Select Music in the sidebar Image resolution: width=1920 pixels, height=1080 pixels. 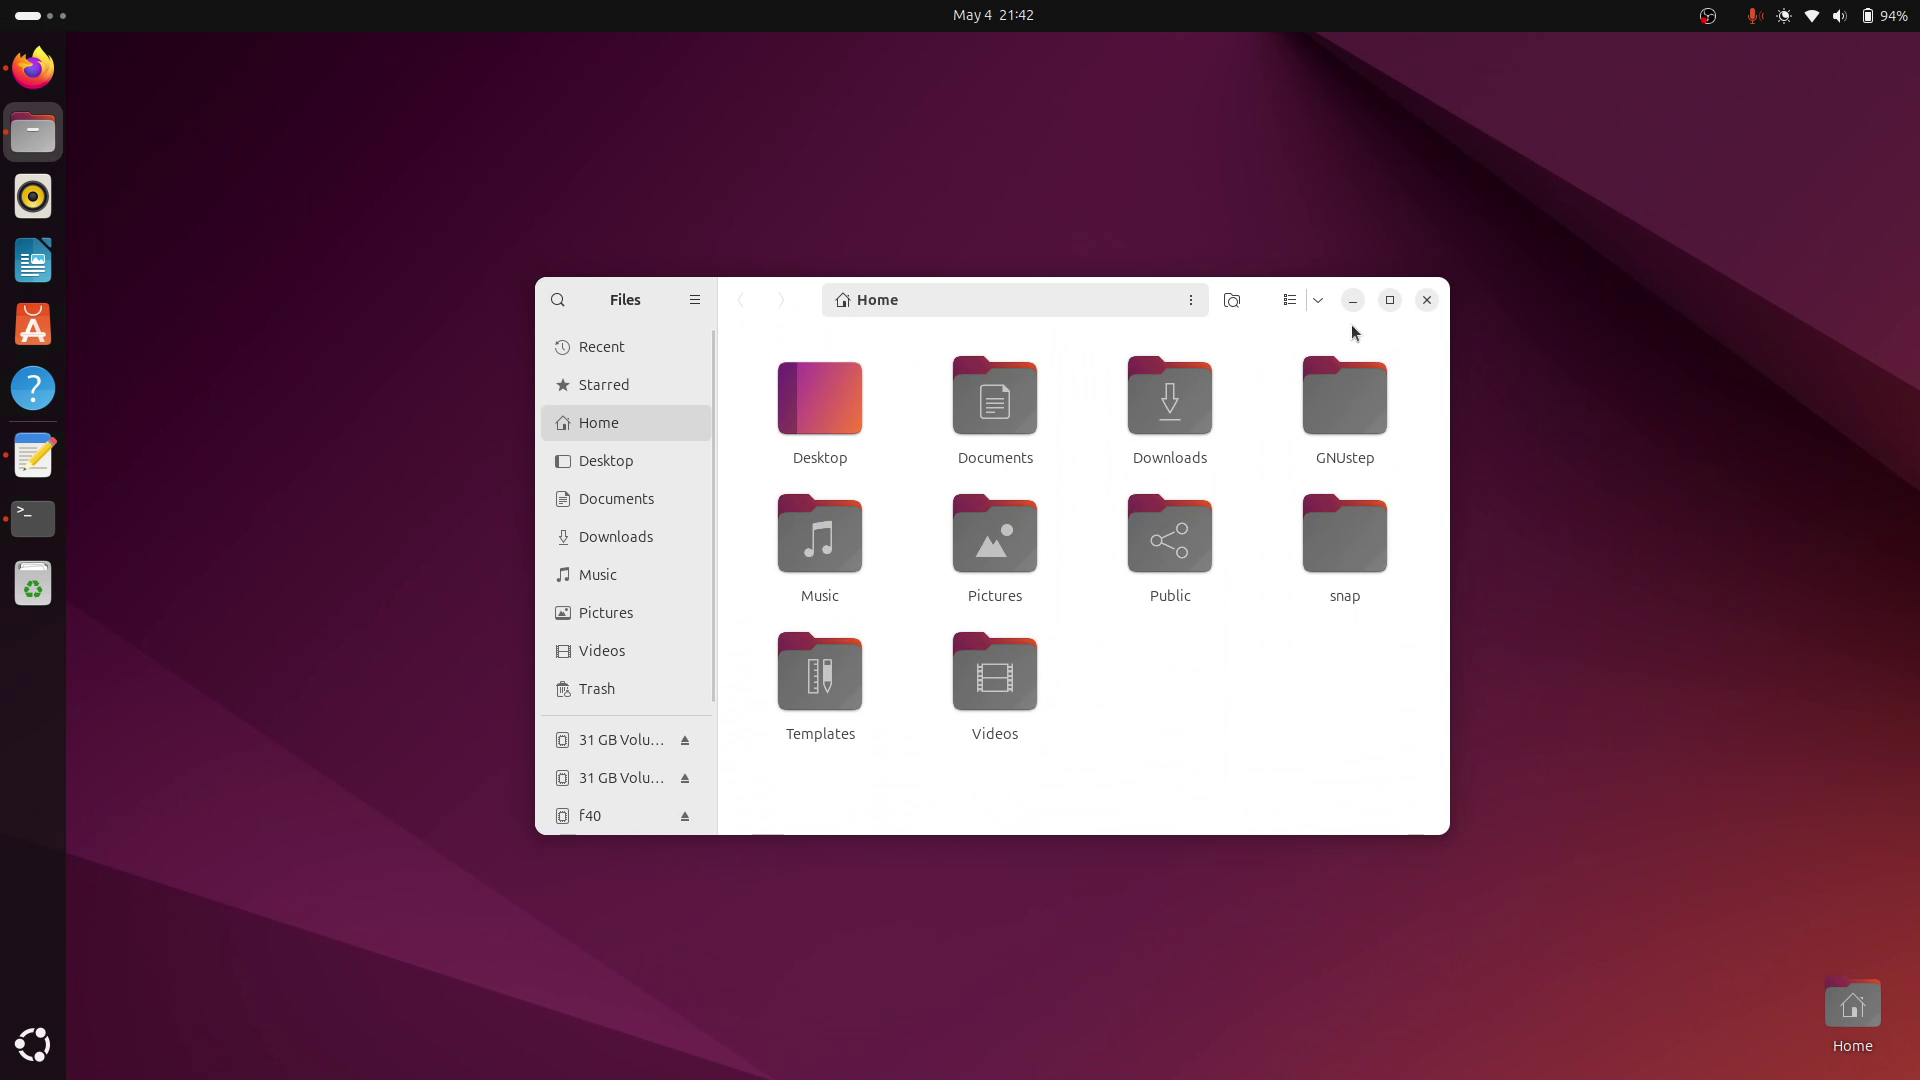coord(626,575)
